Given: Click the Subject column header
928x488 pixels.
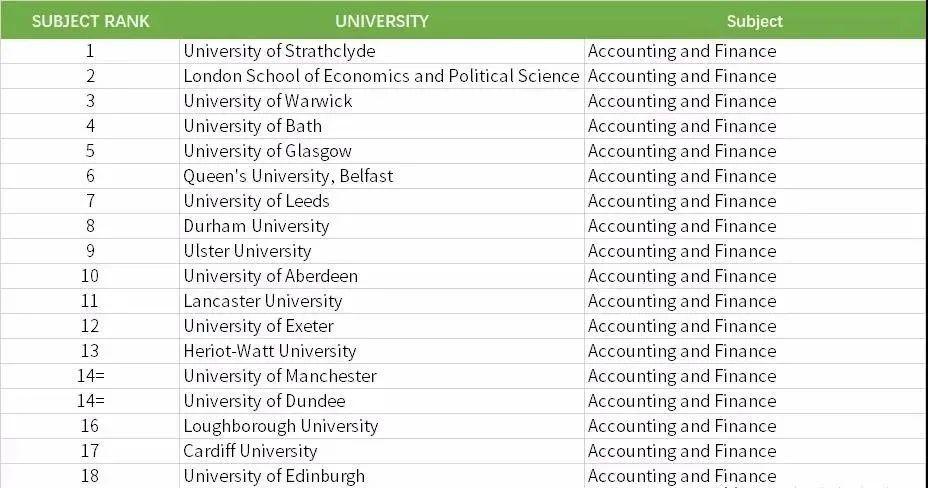Looking at the screenshot, I should point(754,21).
